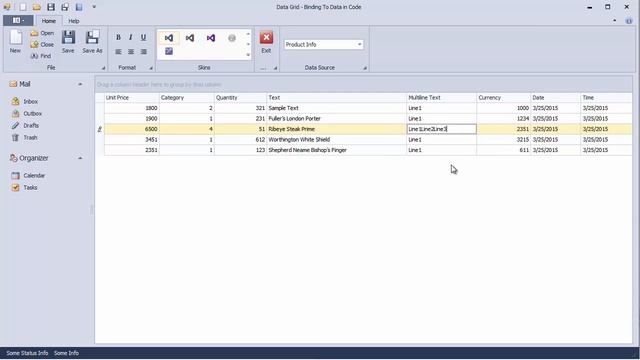Viewport: 640px width, 360px height.
Task: Save using the large Save ribbon button
Action: coord(68,42)
